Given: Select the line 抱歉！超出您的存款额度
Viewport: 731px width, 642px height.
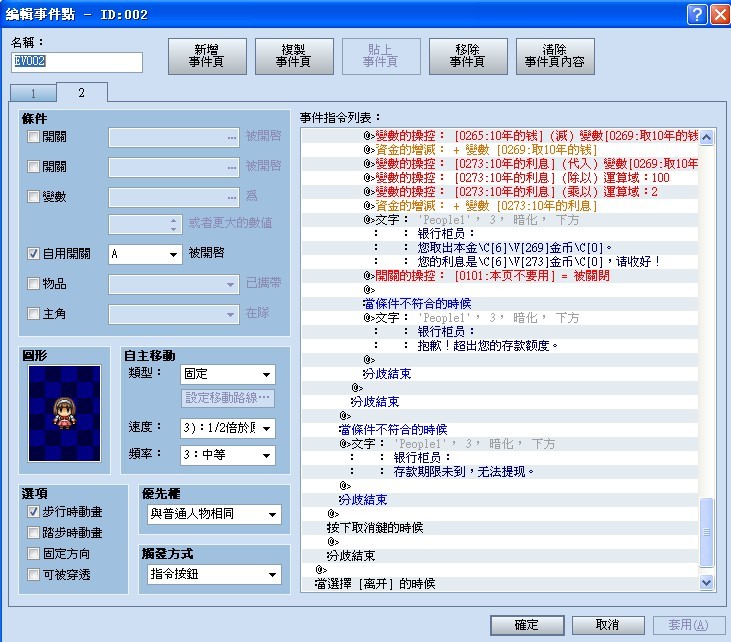Looking at the screenshot, I should click(500, 345).
